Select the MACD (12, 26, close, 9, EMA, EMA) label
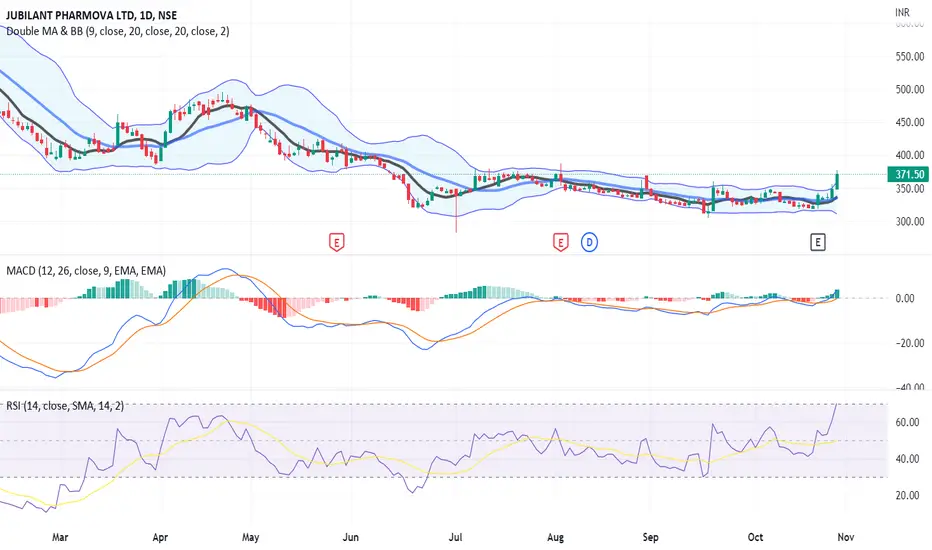The height and width of the screenshot is (550, 932). click(86, 271)
